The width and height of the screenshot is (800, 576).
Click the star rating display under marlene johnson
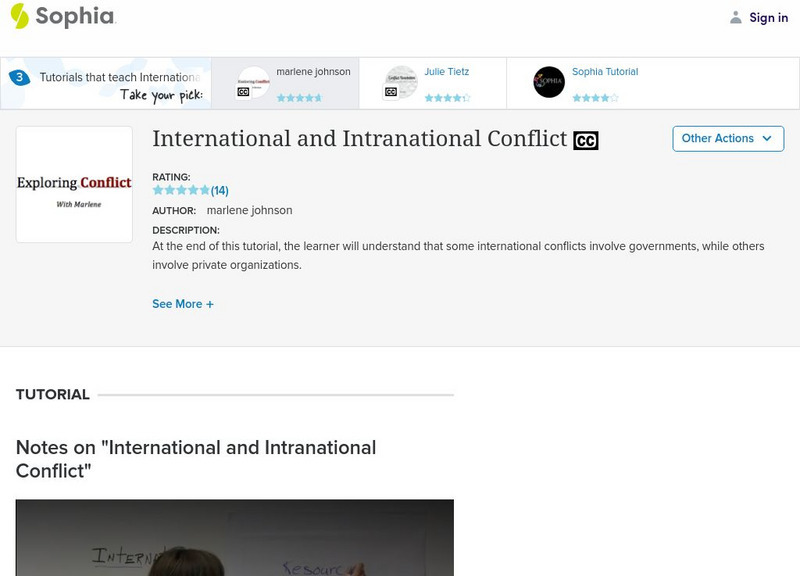click(x=299, y=97)
